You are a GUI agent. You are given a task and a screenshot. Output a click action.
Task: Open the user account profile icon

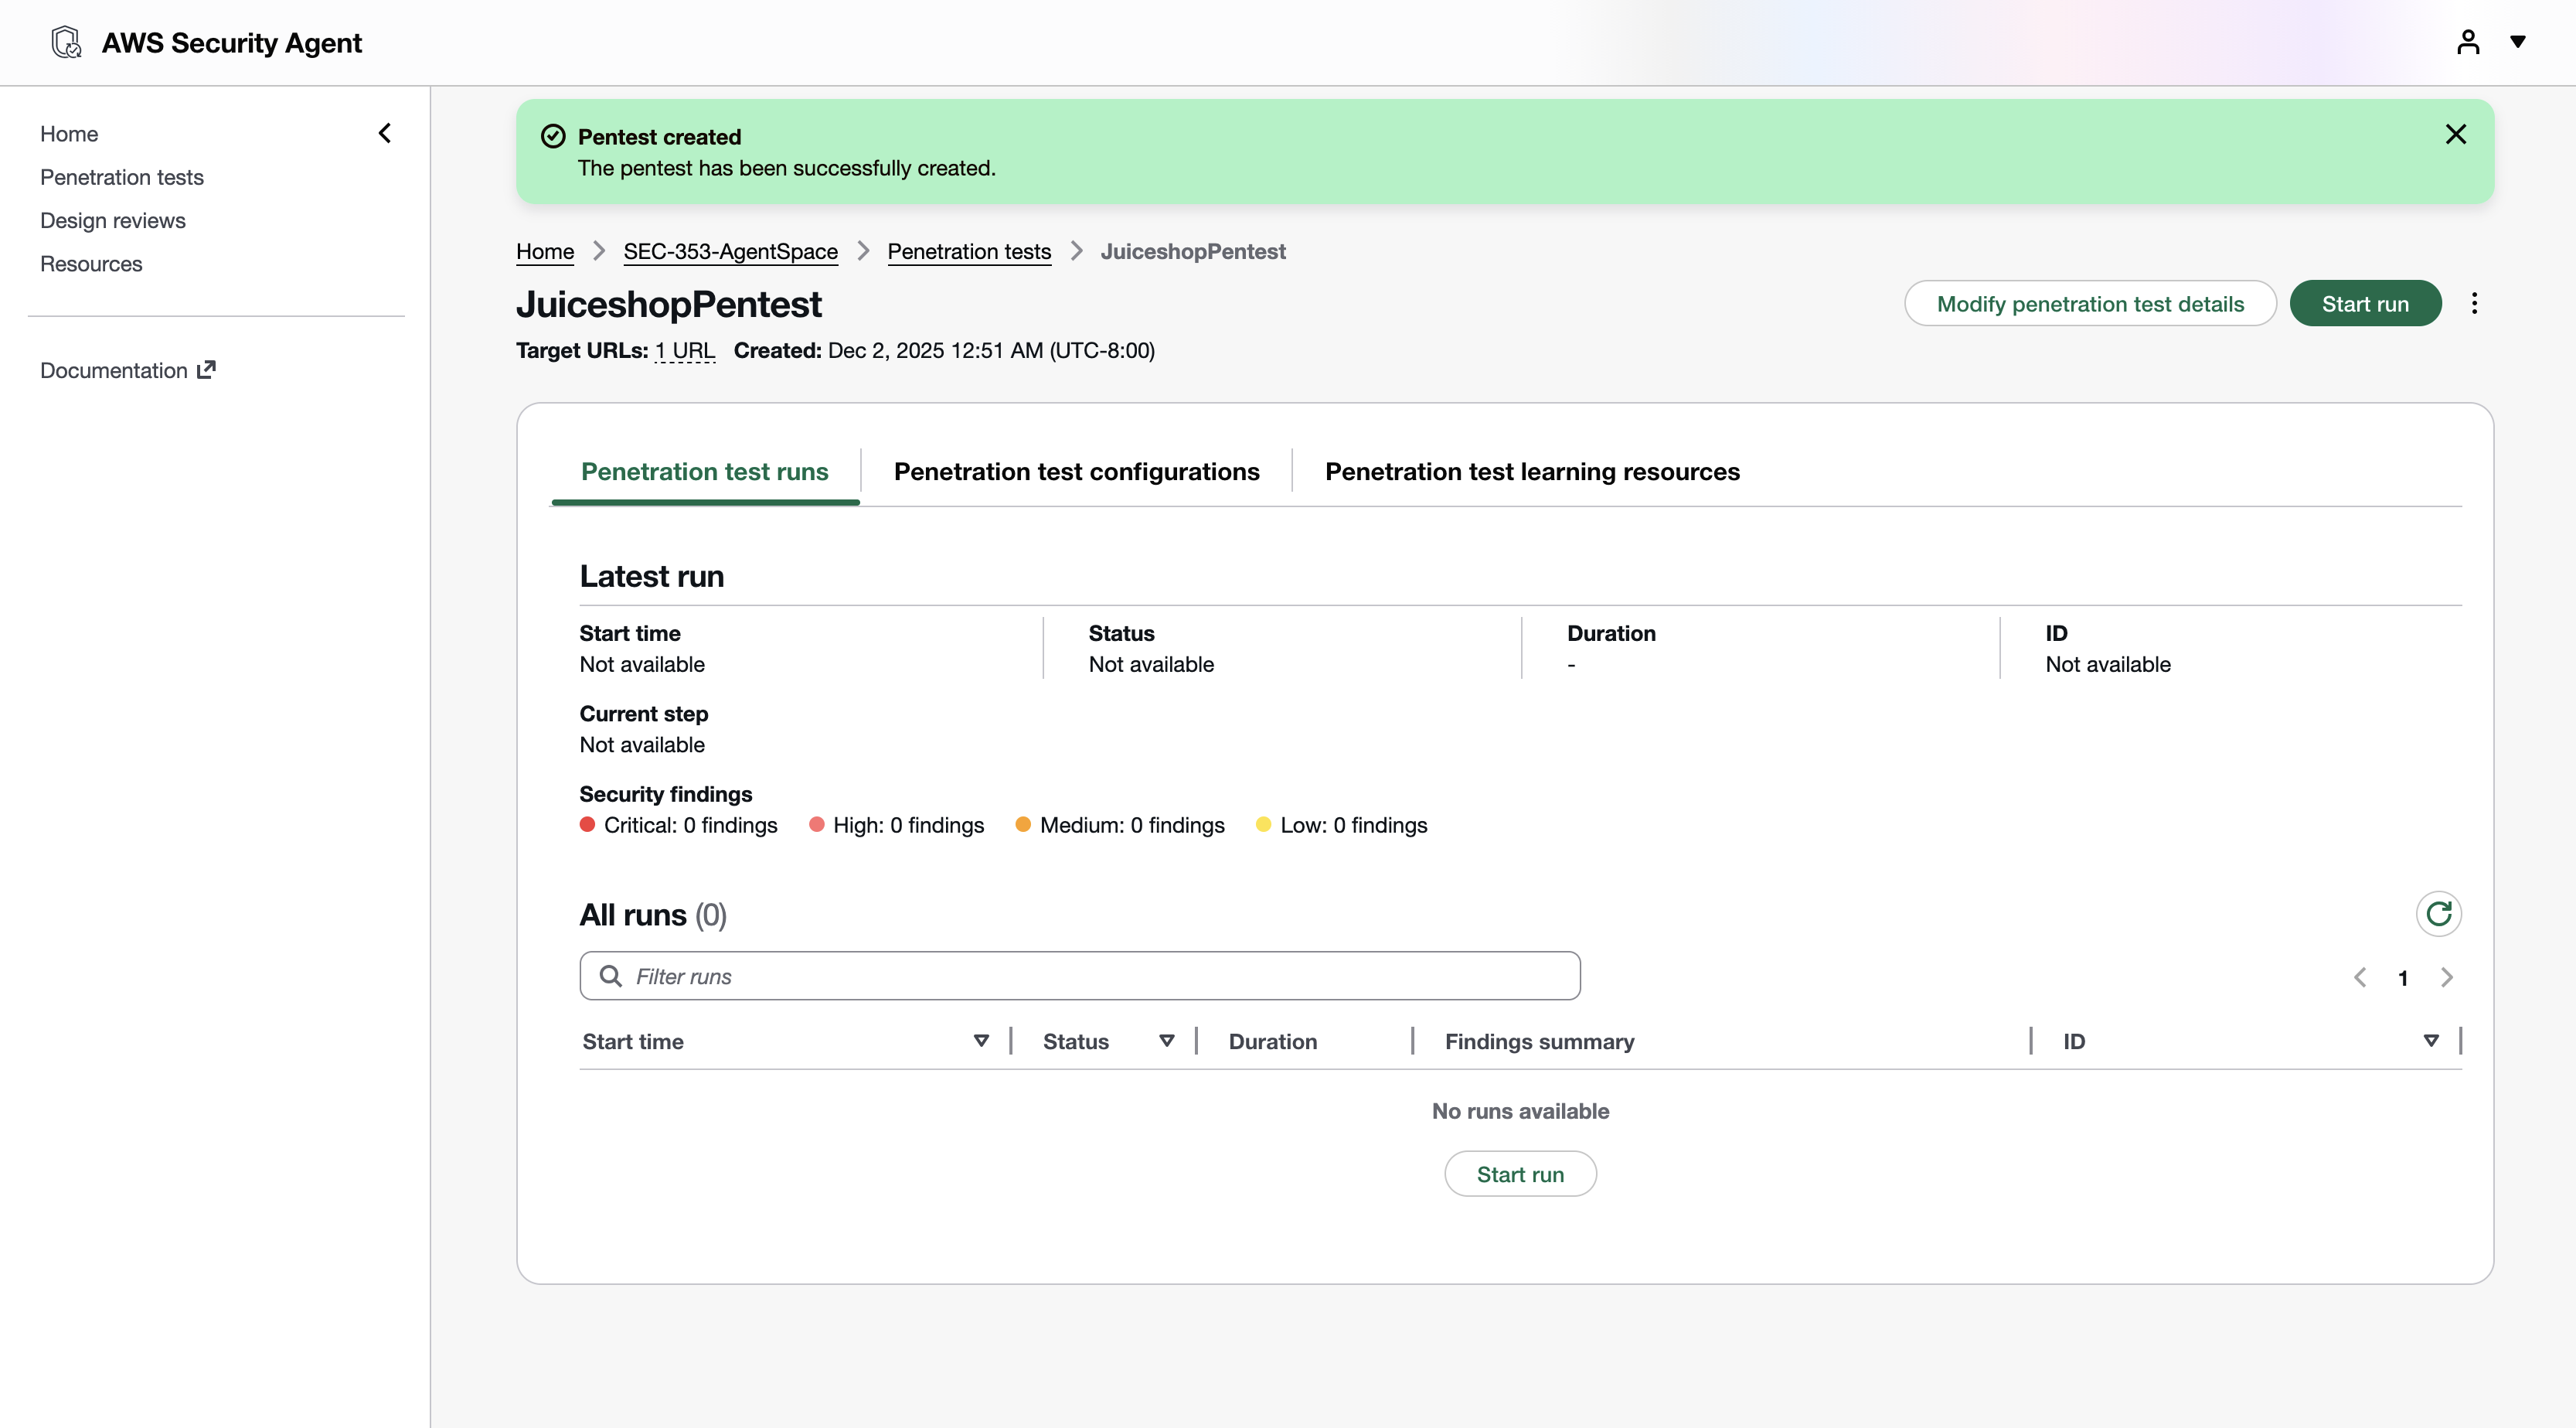(2467, 42)
